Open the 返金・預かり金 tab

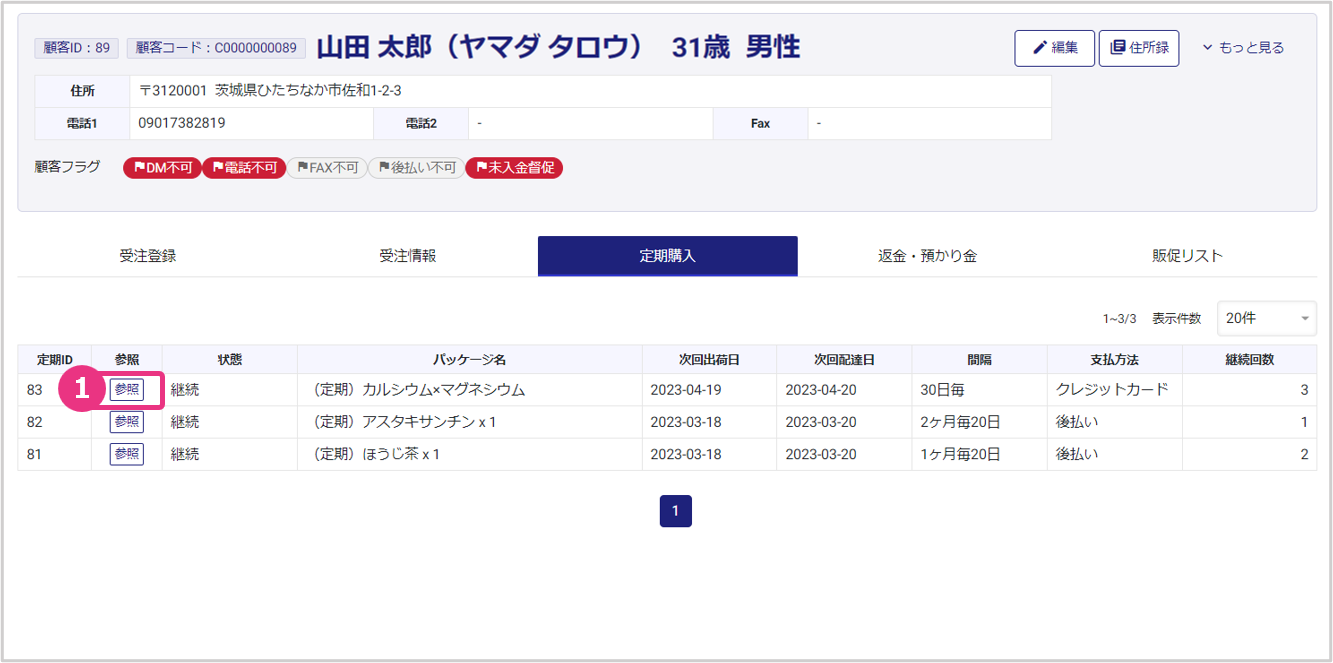tap(927, 256)
